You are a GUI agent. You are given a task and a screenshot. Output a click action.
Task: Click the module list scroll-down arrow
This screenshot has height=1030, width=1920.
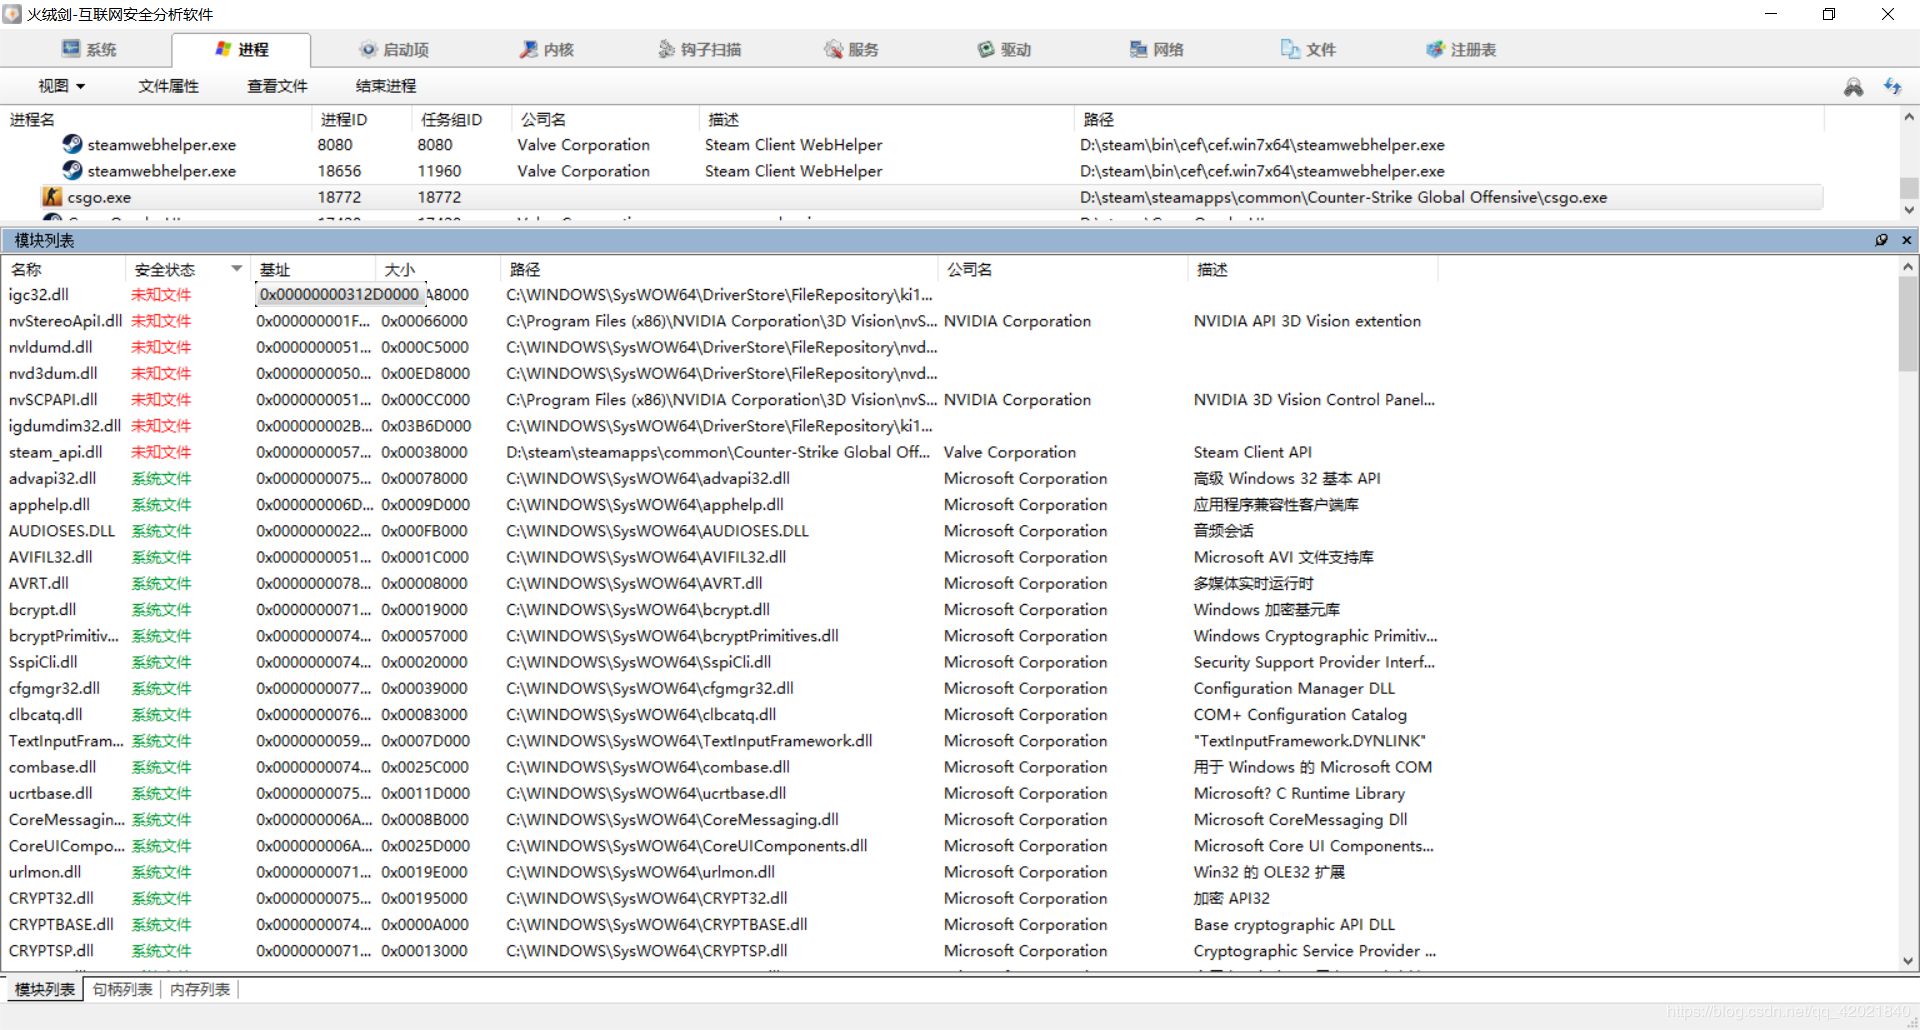[1908, 960]
